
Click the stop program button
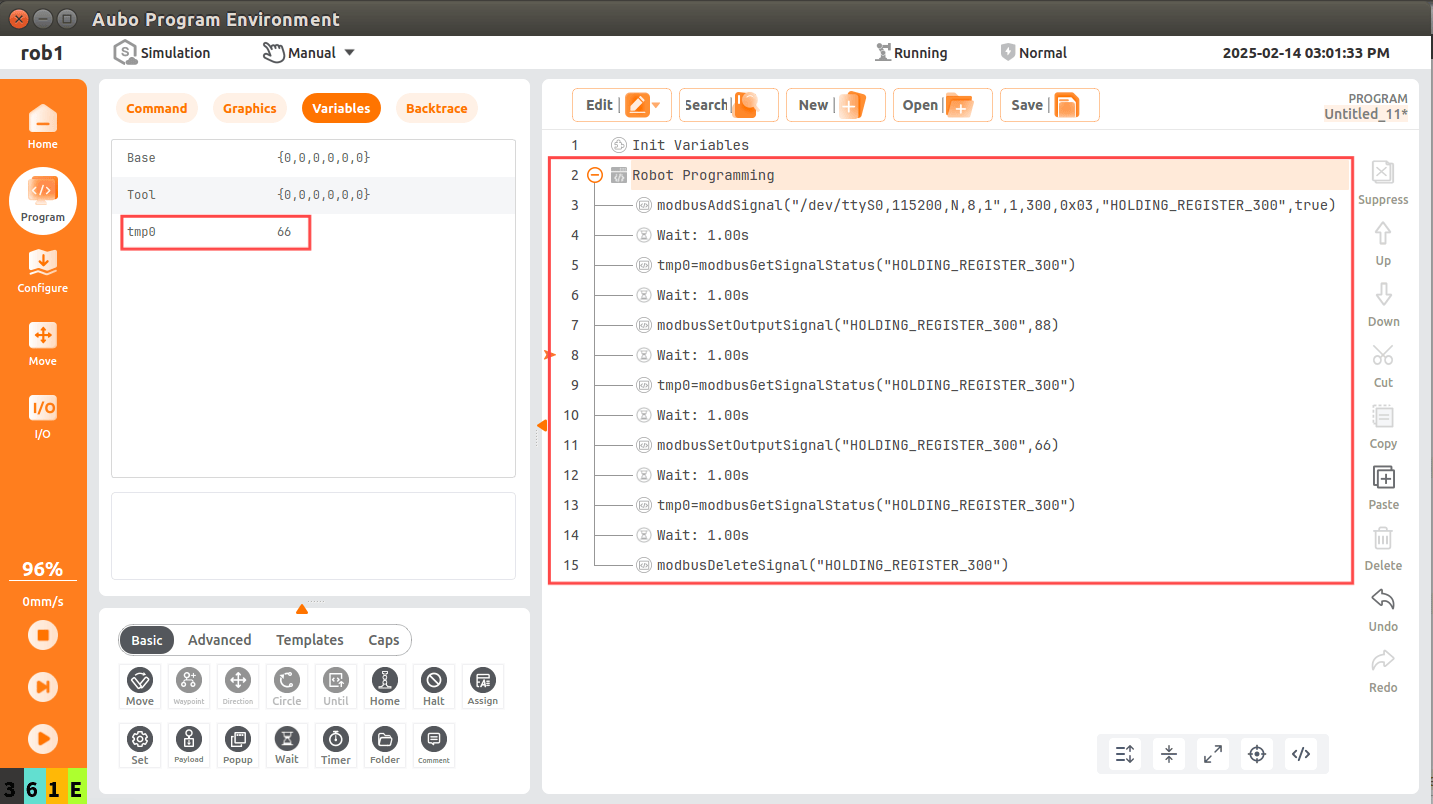42,635
